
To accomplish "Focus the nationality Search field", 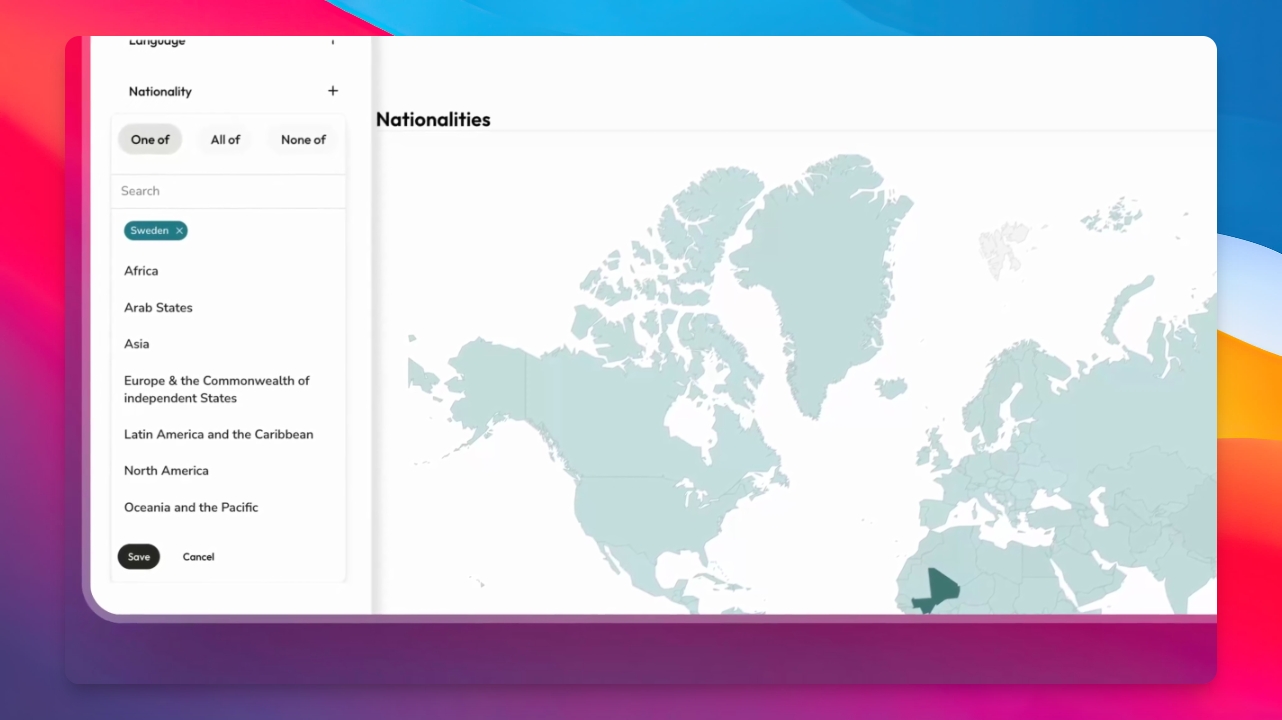I will [228, 191].
